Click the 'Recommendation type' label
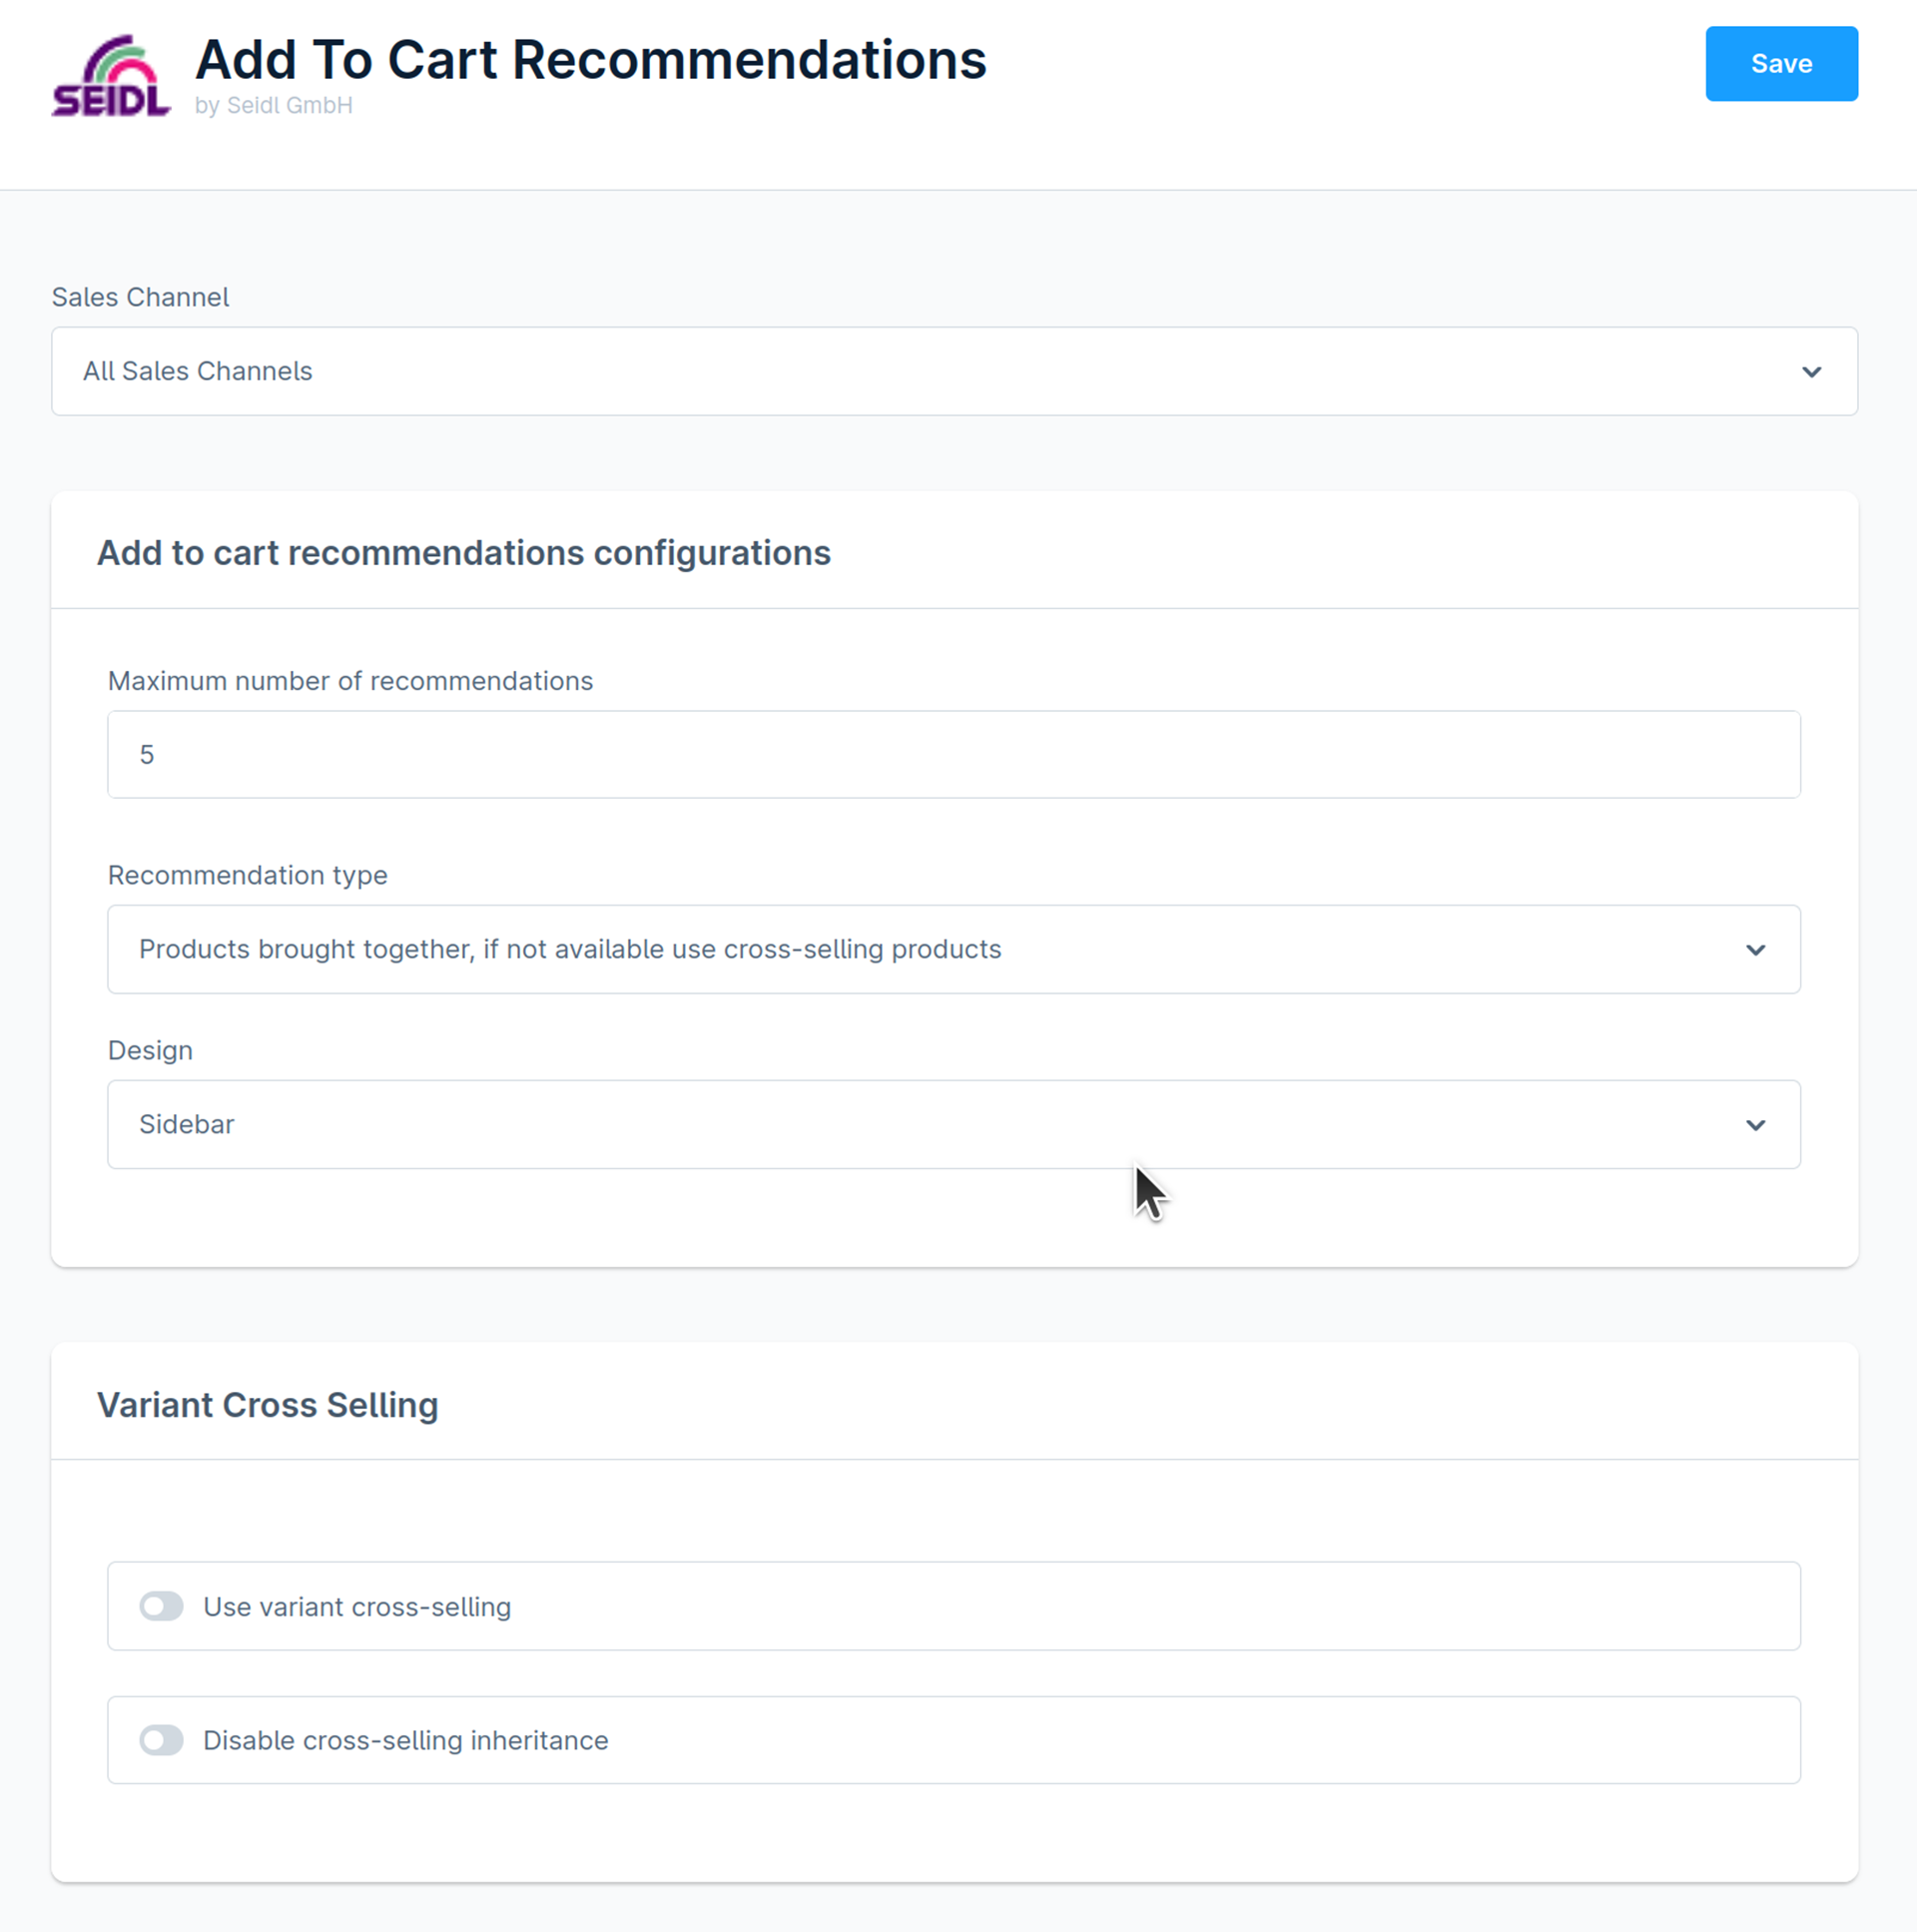1917x1932 pixels. (x=248, y=875)
